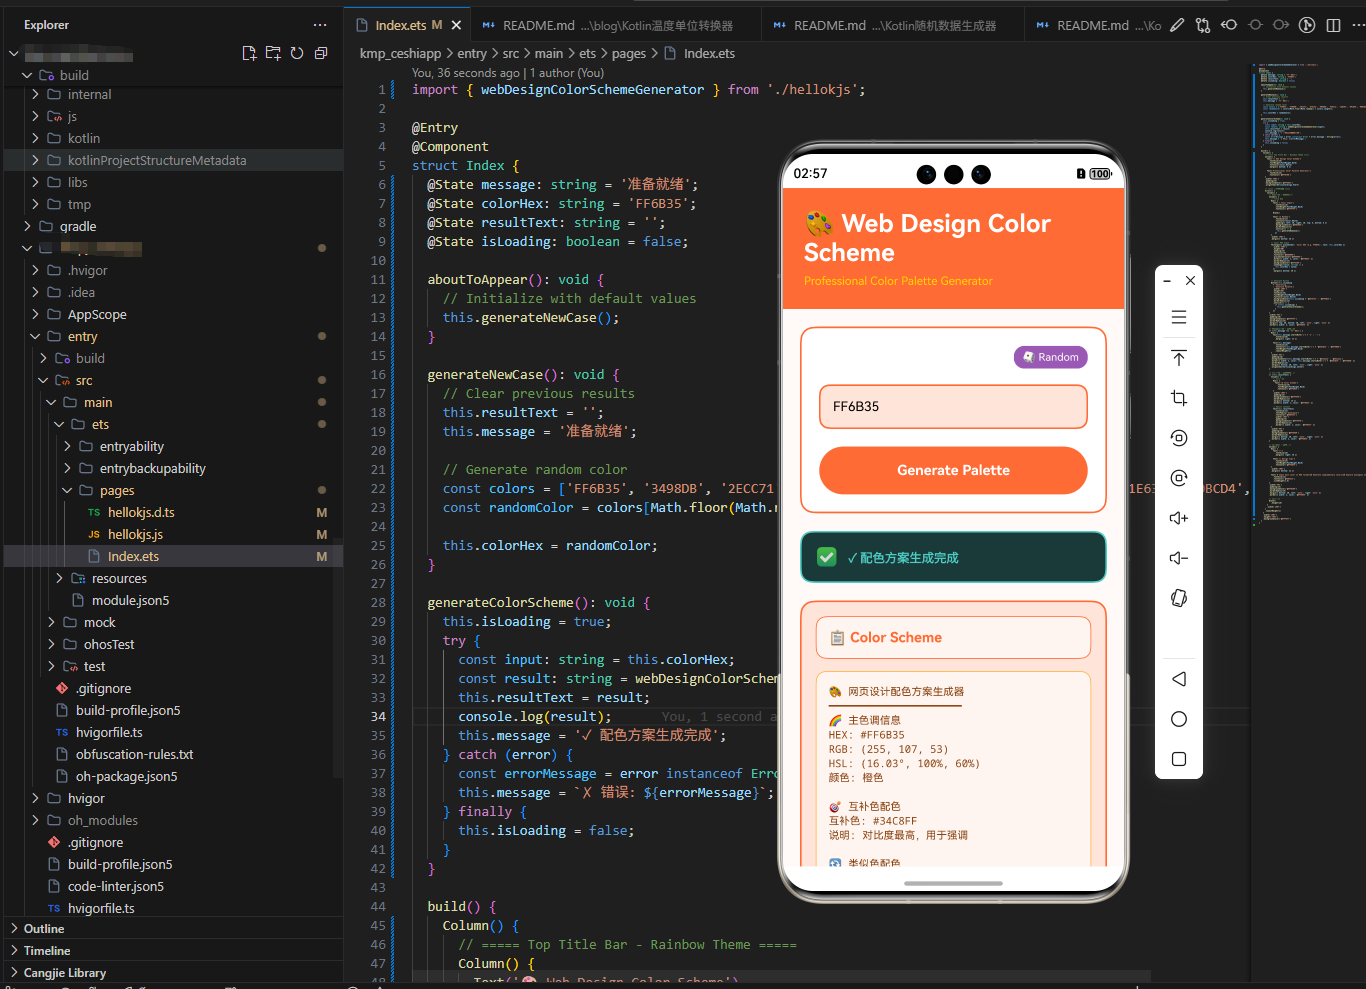Viewport: 1366px width, 989px height.
Task: Tap emulator Back triangle button
Action: pyautogui.click(x=1179, y=679)
